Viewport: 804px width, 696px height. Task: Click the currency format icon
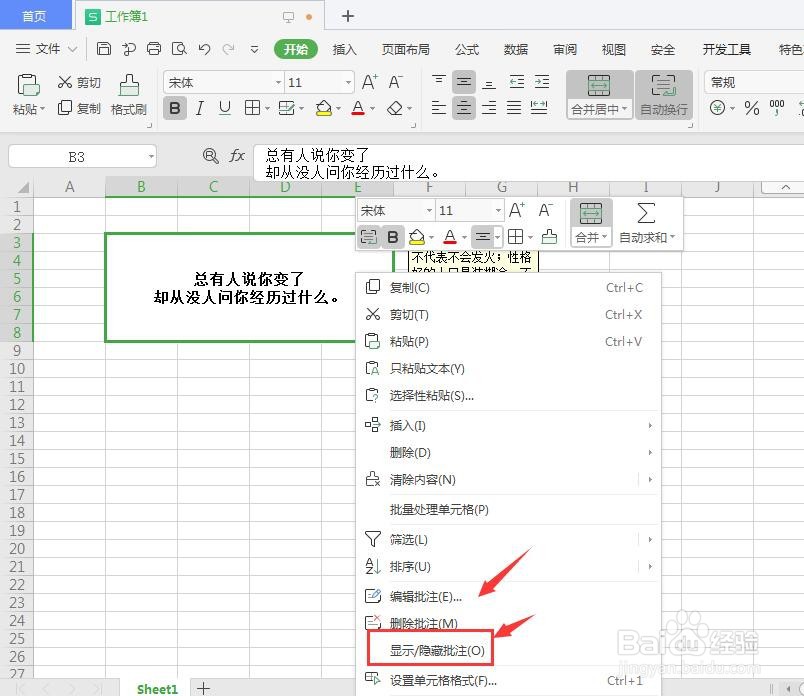point(718,108)
